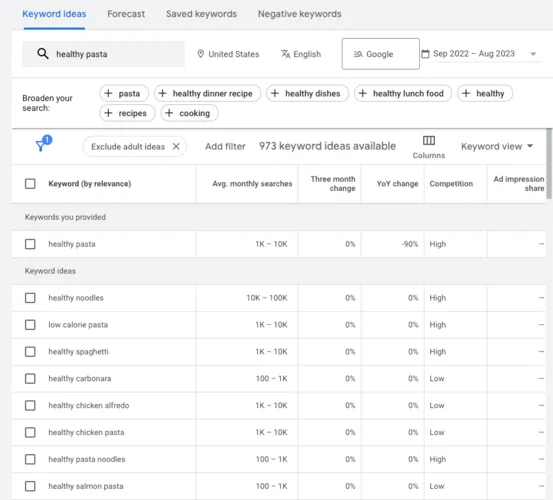553x500 pixels.
Task: Click the 'healthy noodles' keyword text
Action: 76,298
